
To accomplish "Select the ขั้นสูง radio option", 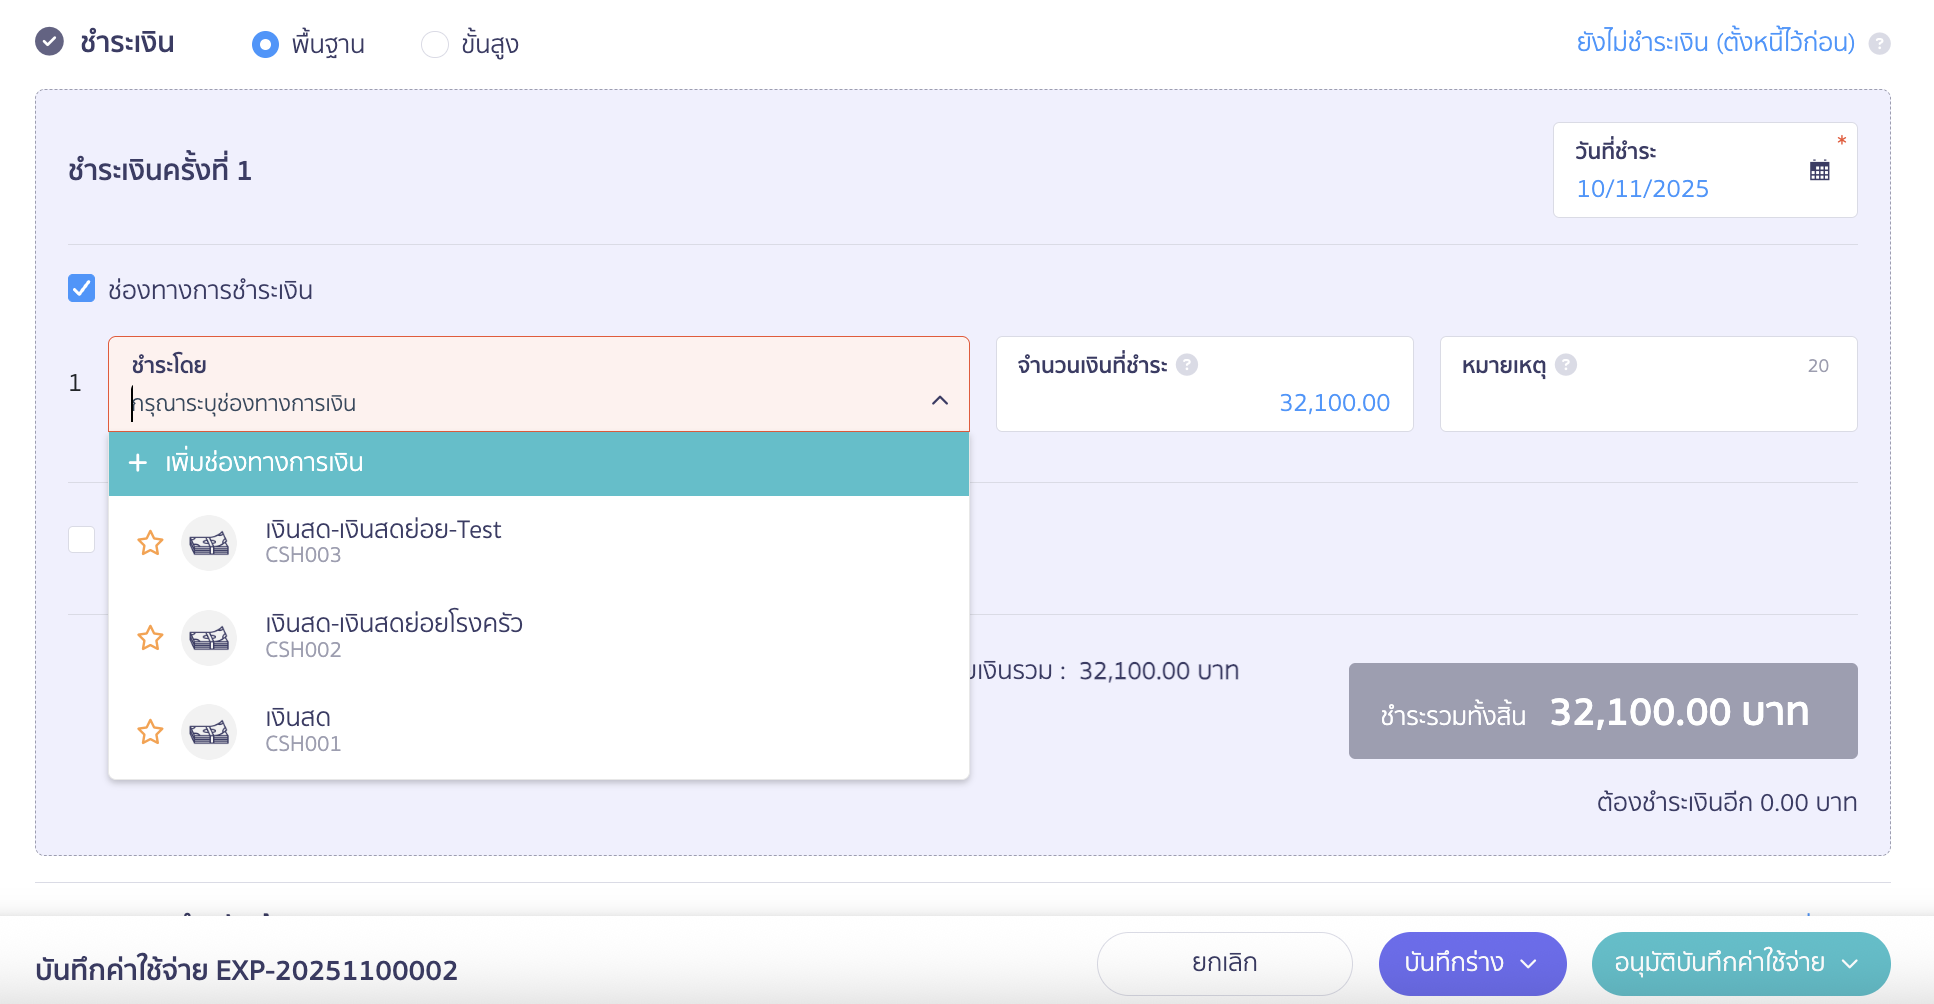I will click(x=435, y=44).
